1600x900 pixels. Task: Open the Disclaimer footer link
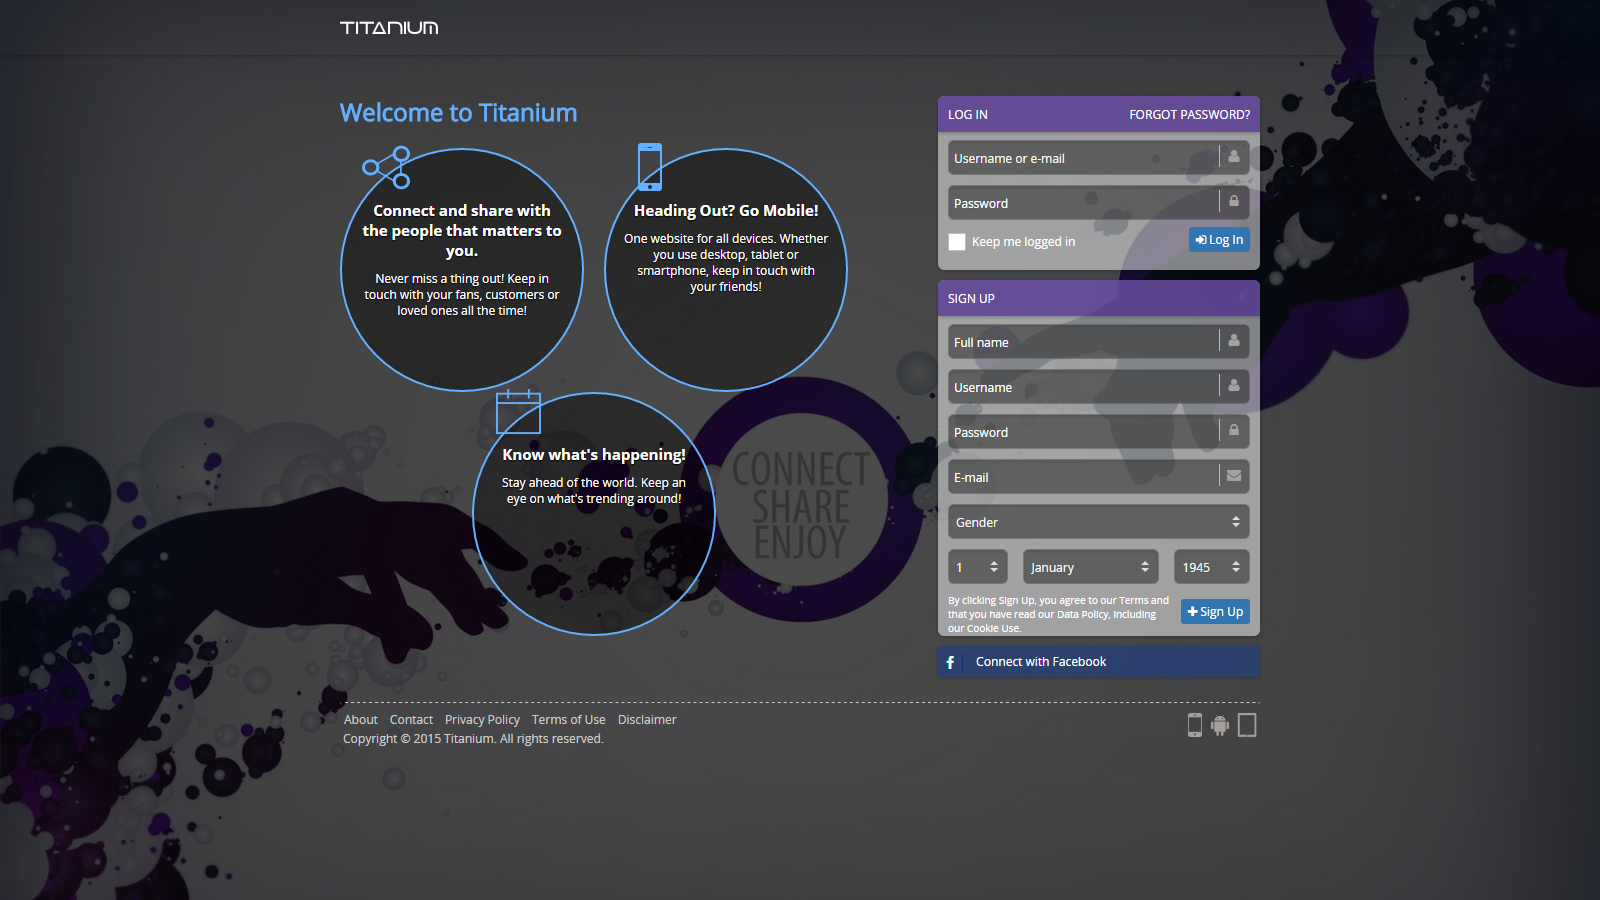click(647, 720)
